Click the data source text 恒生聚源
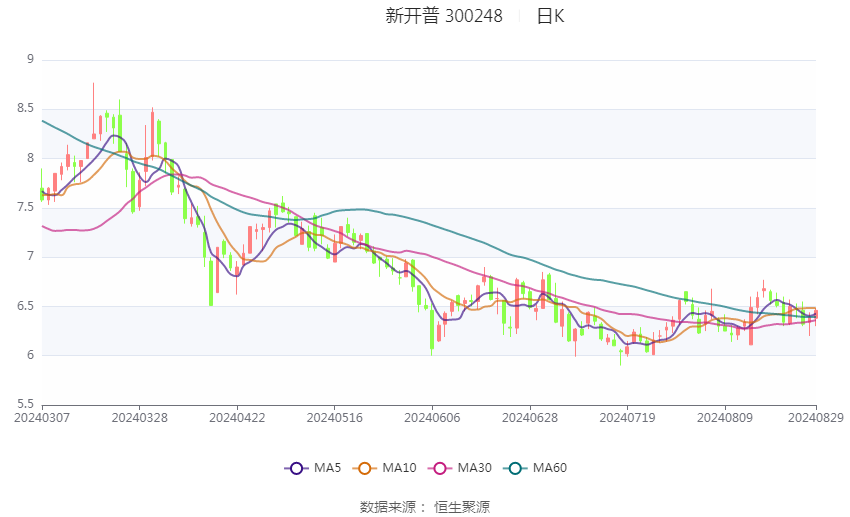Viewport: 850px width, 517px height. (x=462, y=507)
